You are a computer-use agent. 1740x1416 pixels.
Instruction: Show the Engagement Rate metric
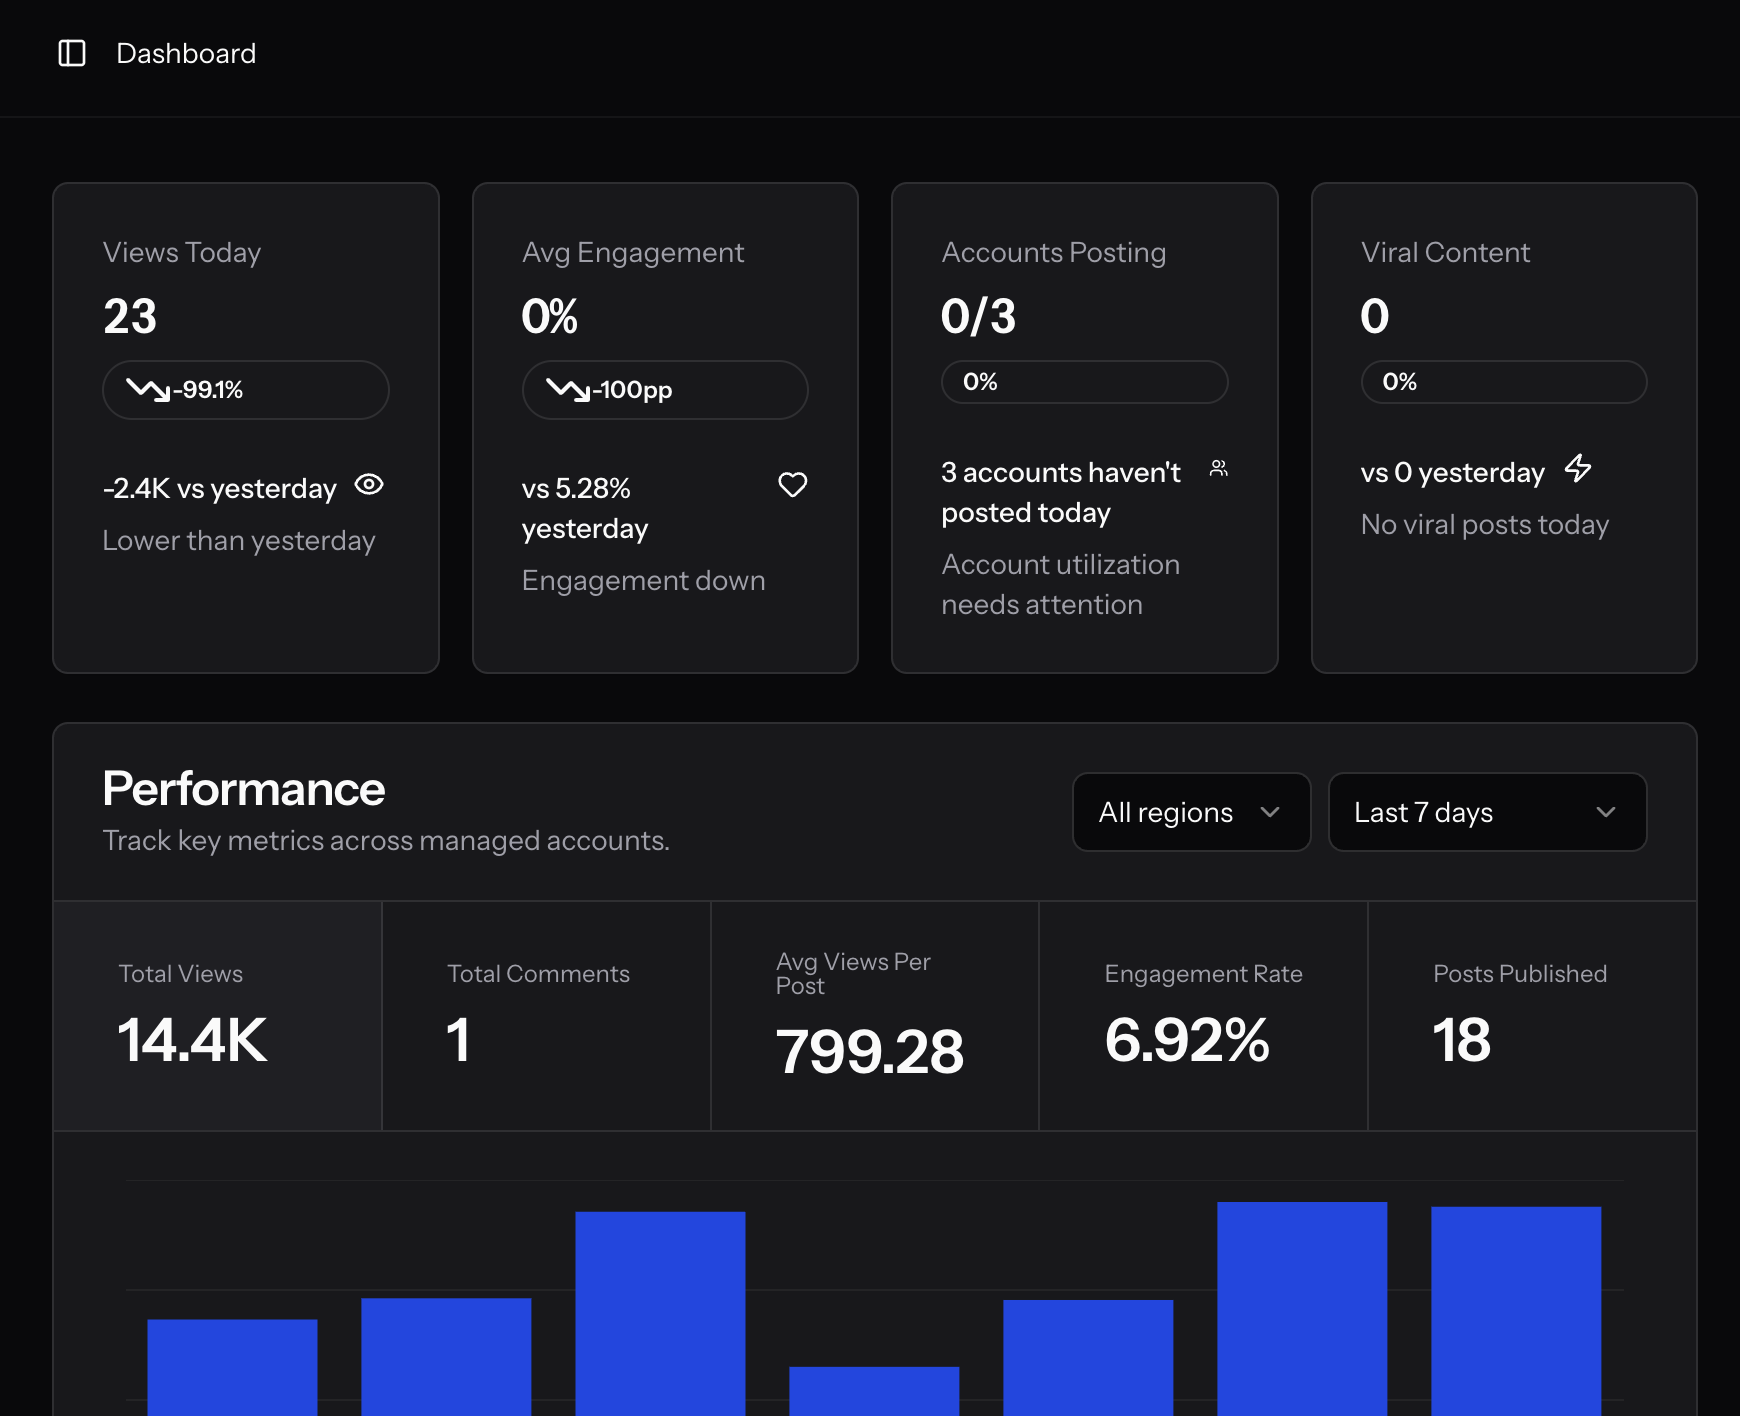point(1203,1016)
